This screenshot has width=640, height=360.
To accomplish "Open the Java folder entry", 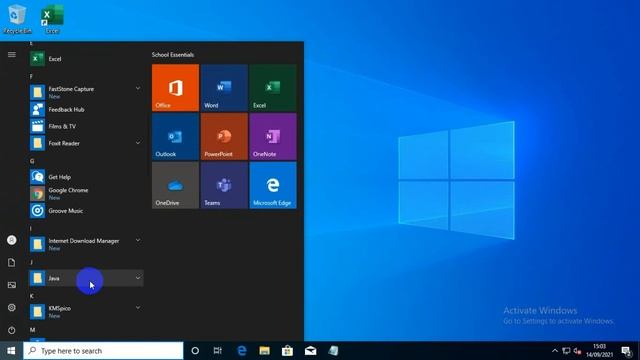I will point(86,278).
